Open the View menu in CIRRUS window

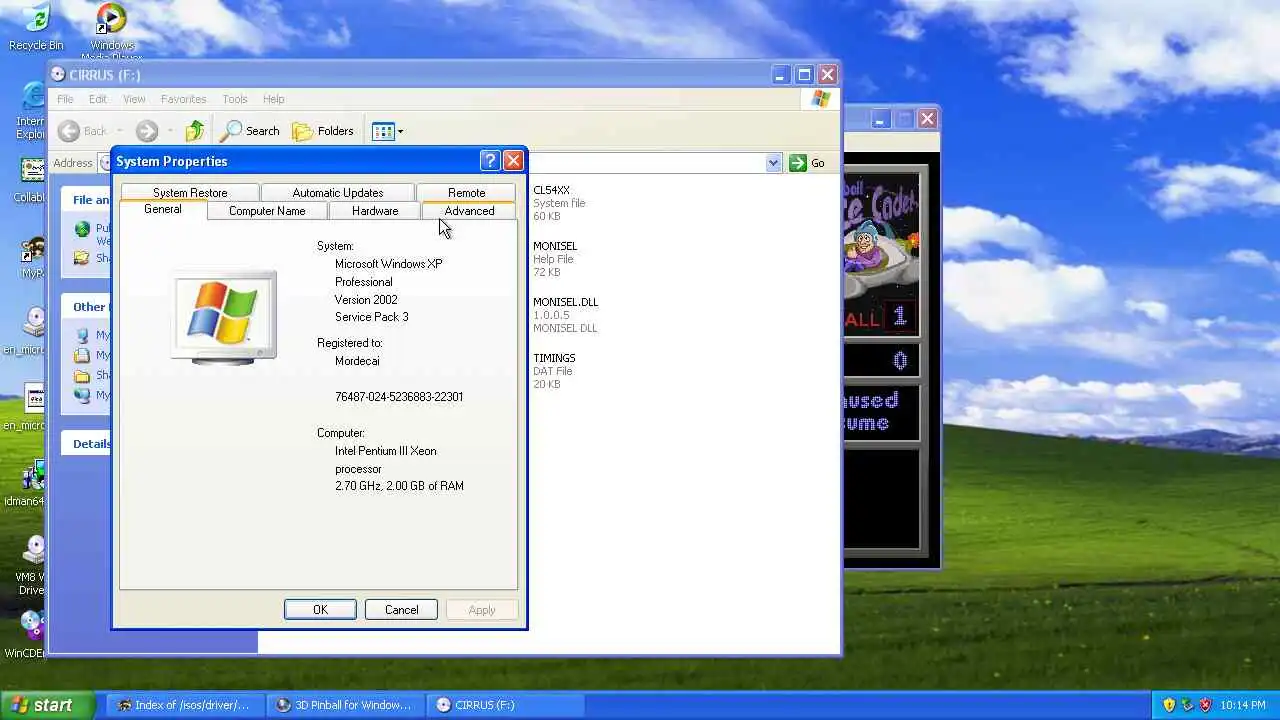click(x=134, y=99)
